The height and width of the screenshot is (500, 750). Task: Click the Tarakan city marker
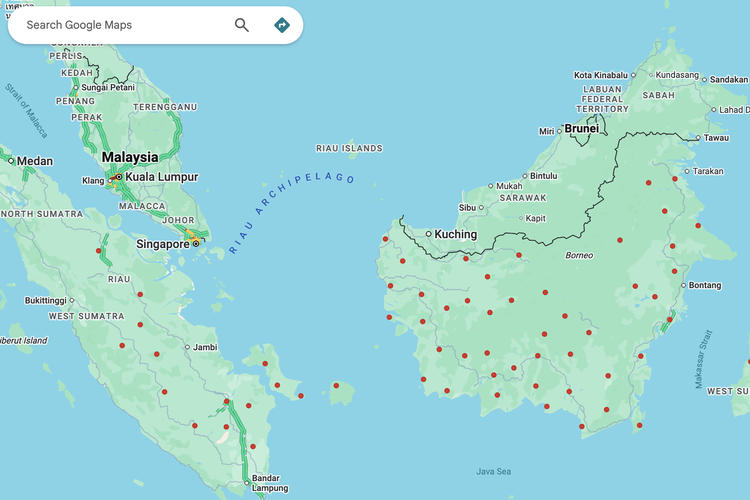tap(687, 171)
